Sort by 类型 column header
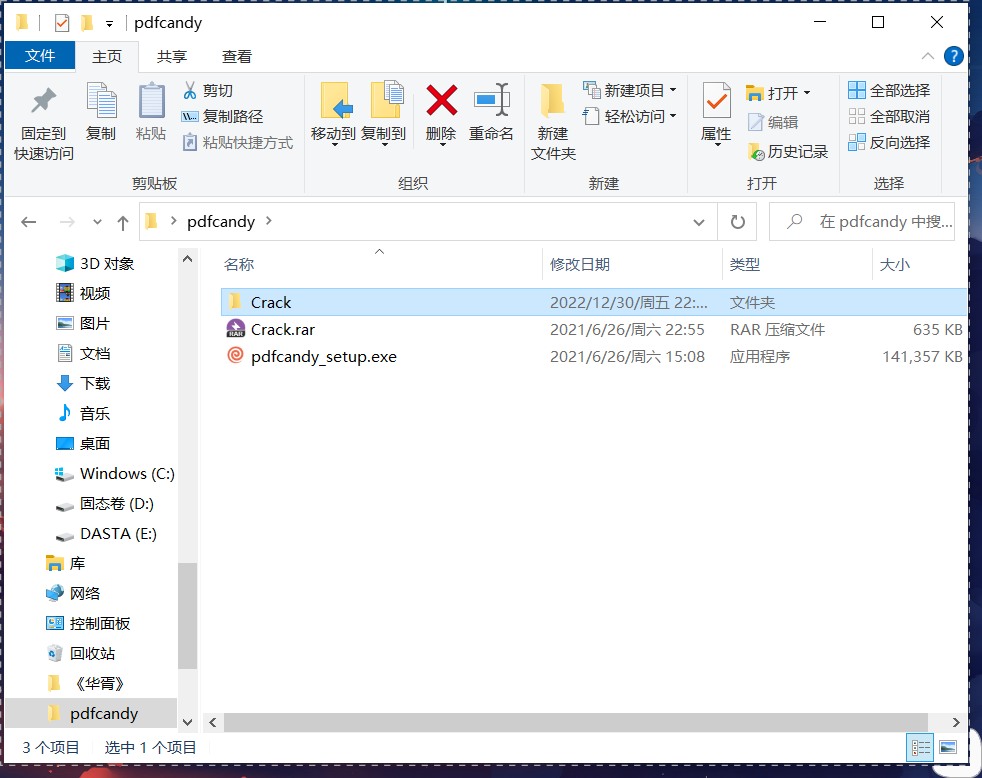The width and height of the screenshot is (982, 778). (x=797, y=264)
